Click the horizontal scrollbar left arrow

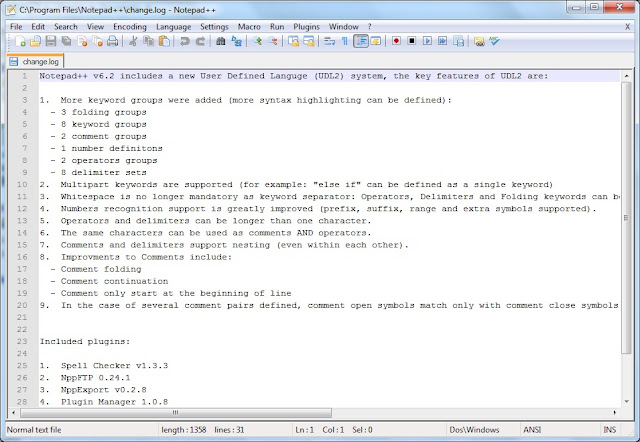13,413
